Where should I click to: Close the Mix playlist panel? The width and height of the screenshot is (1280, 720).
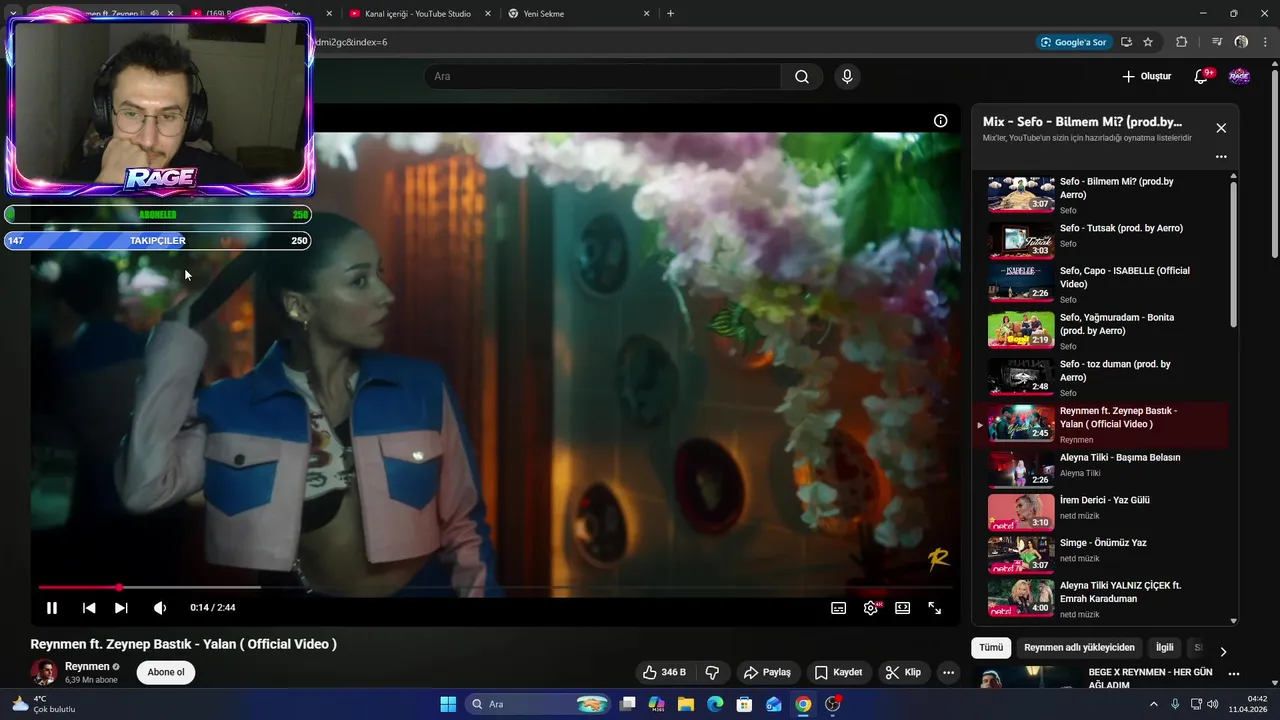pos(1221,128)
